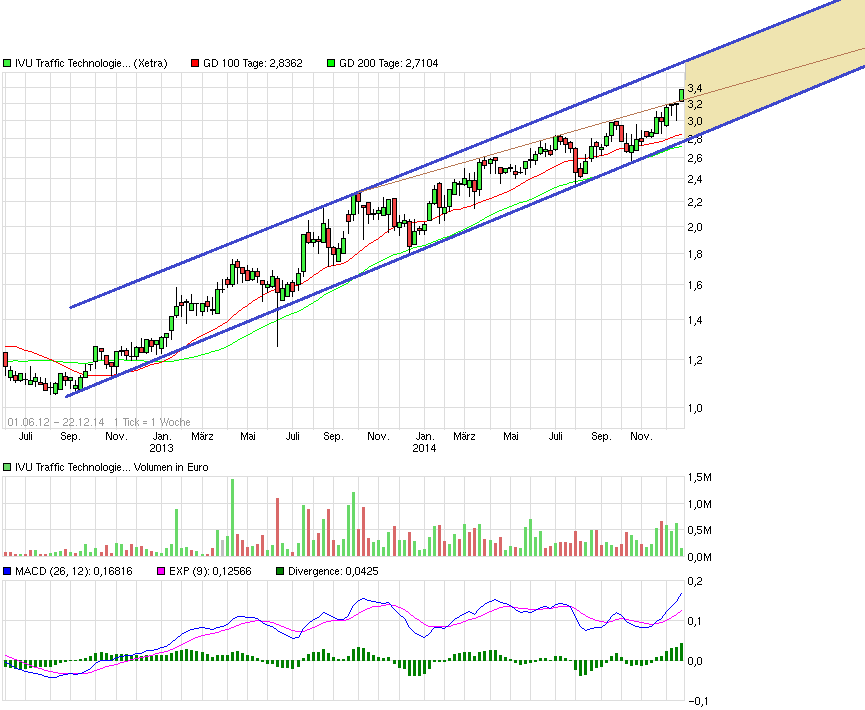The width and height of the screenshot is (865, 710).
Task: Click the volume axis label '1,5M'
Action: pyautogui.click(x=700, y=478)
